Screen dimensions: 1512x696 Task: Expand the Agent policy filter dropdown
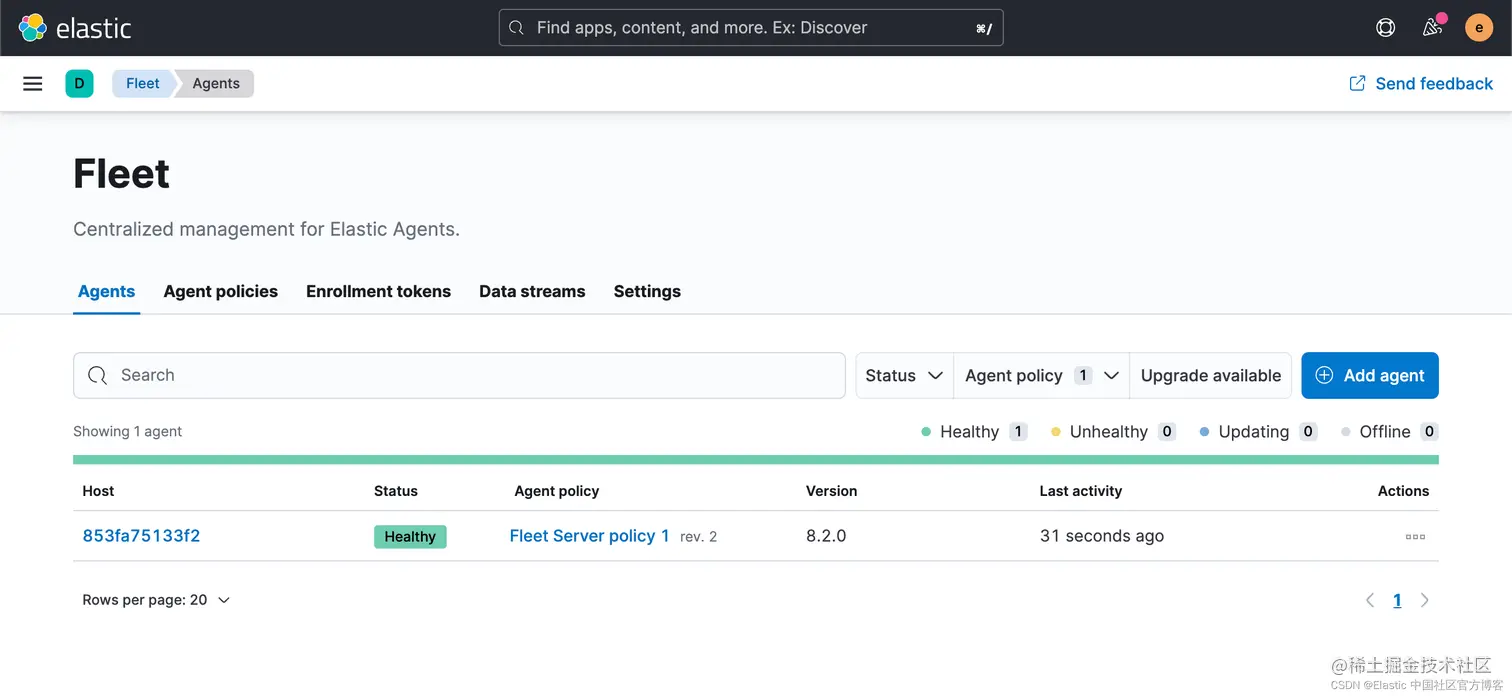click(x=1040, y=376)
